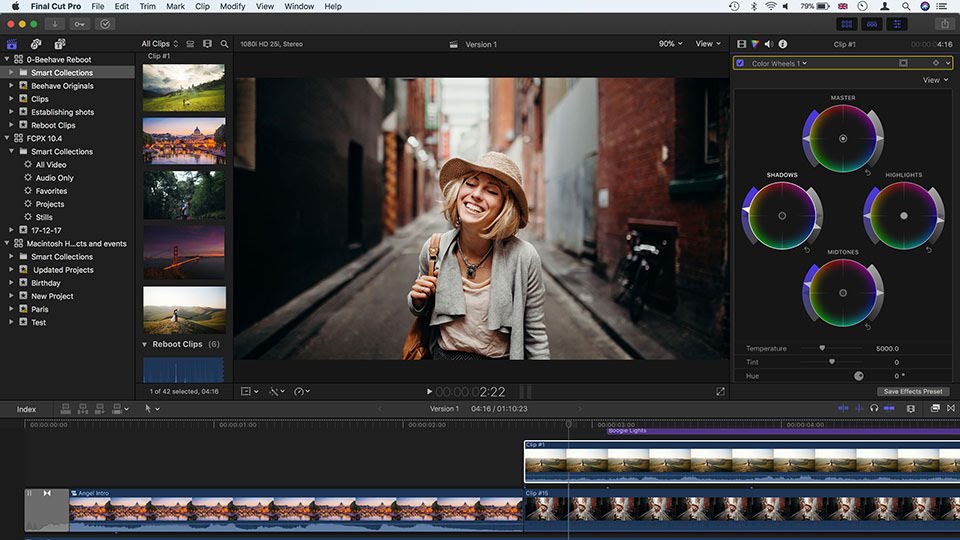Viewport: 960px width, 540px height.
Task: Collapse the Reboot Clips disclosure triangle
Action: click(144, 344)
